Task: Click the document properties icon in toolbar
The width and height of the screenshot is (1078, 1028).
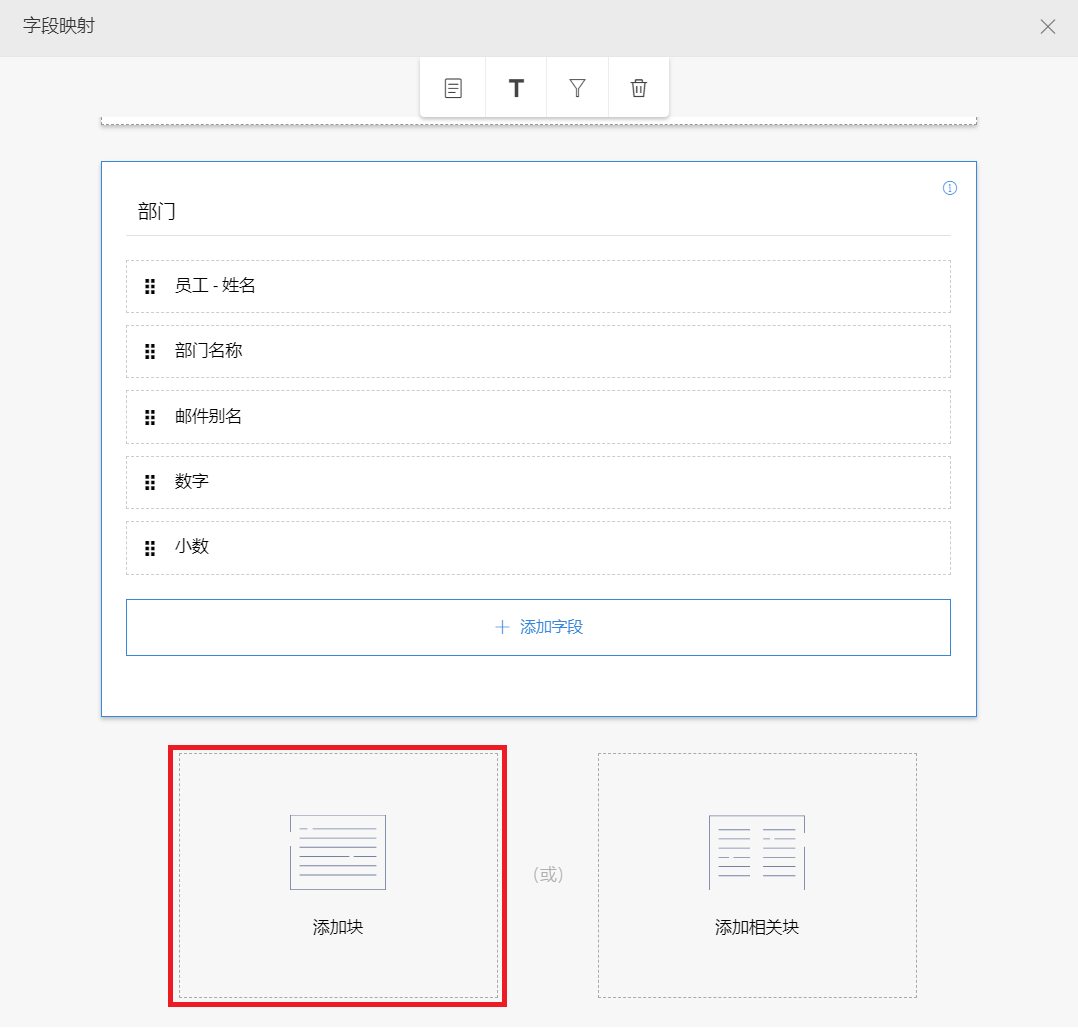Action: click(x=453, y=88)
